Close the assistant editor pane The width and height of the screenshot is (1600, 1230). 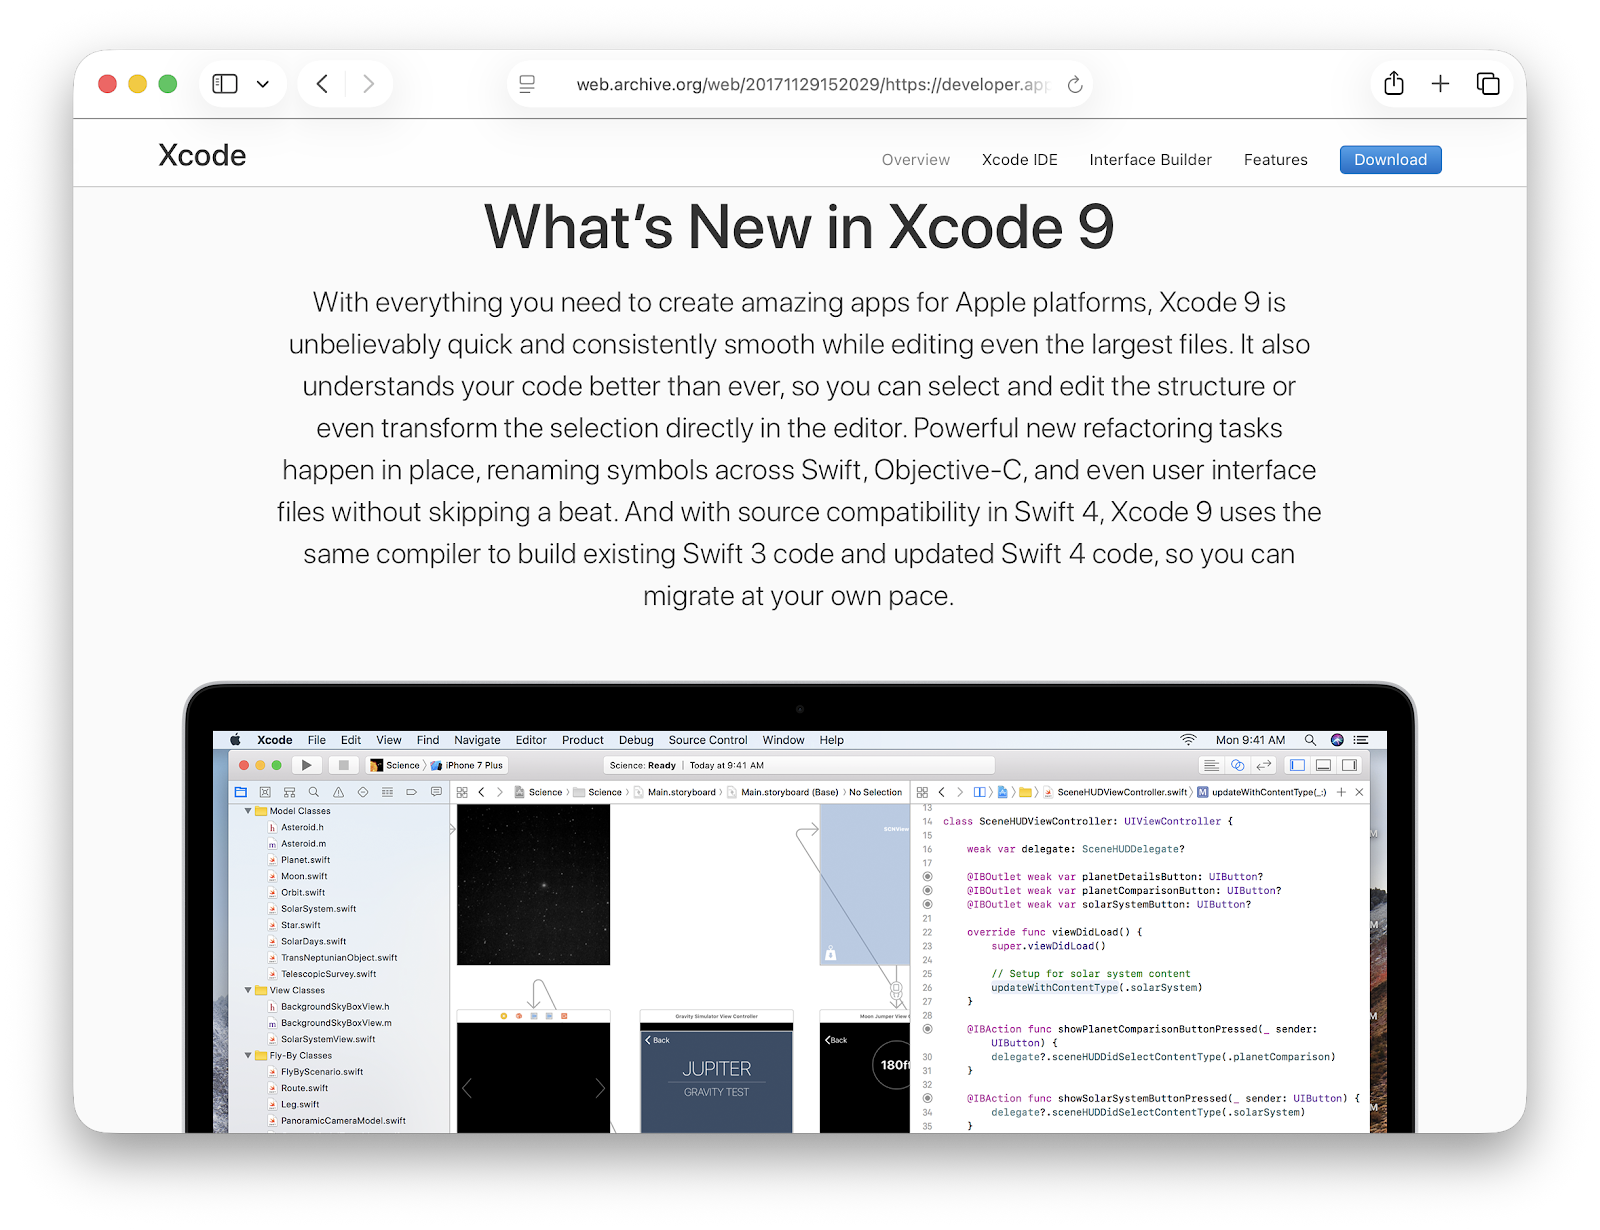coord(1359,792)
